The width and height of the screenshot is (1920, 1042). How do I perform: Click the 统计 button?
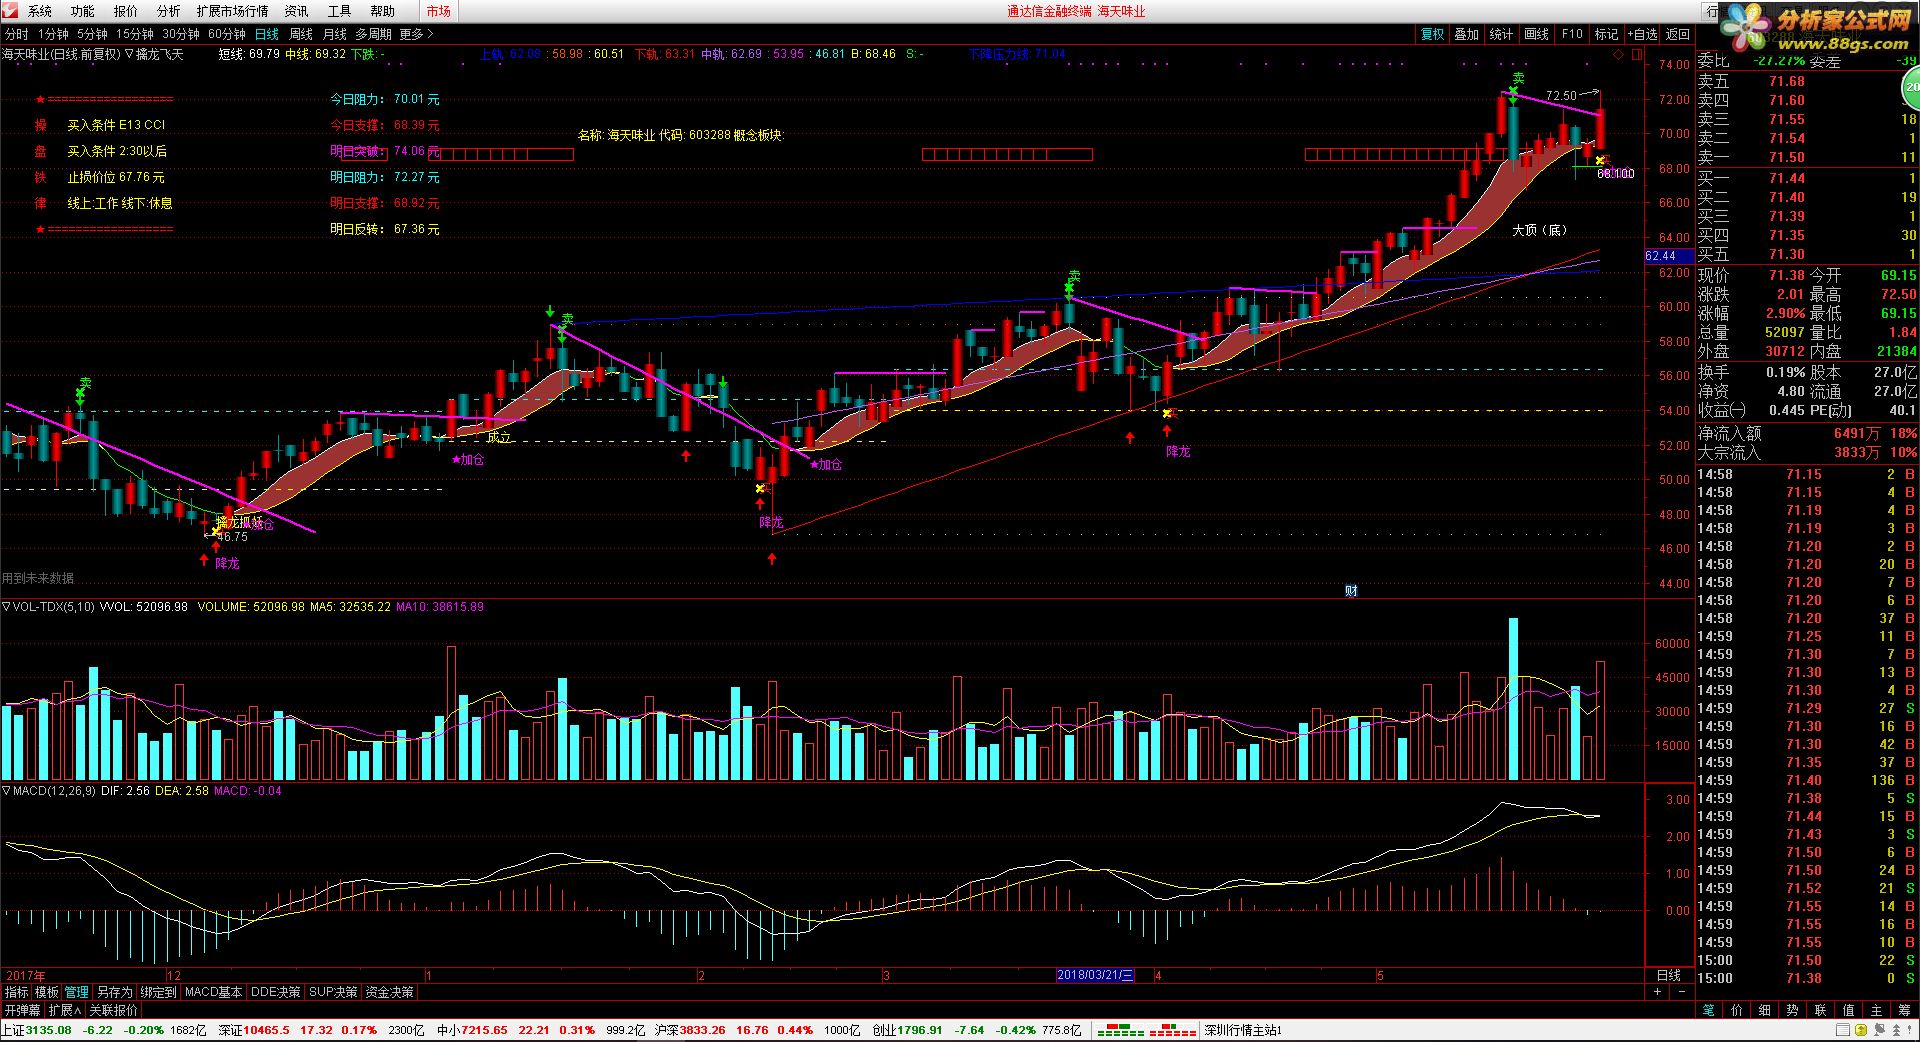click(1501, 34)
